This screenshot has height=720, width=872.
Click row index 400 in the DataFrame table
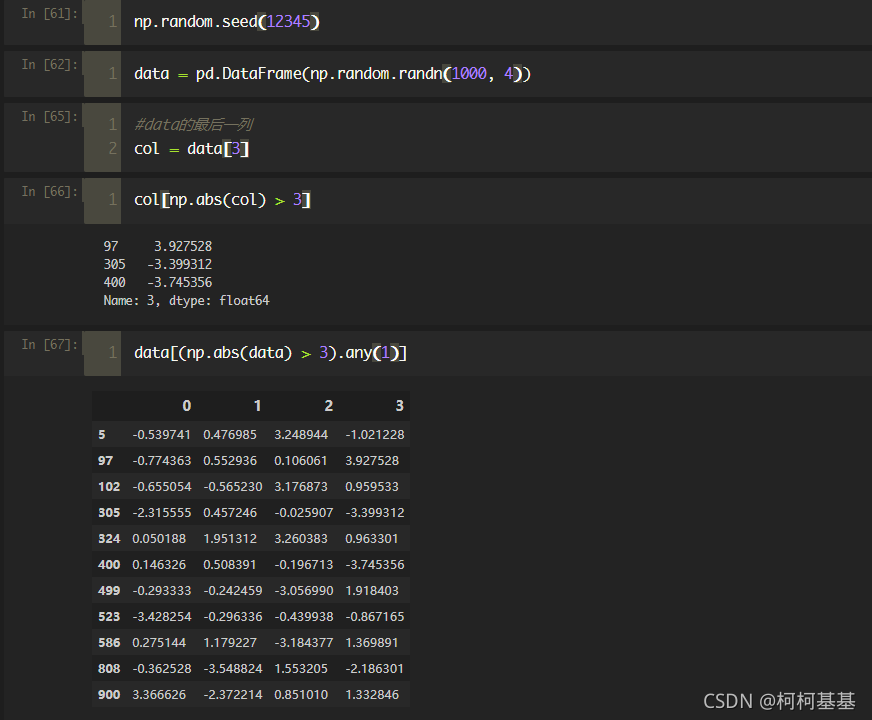(109, 565)
